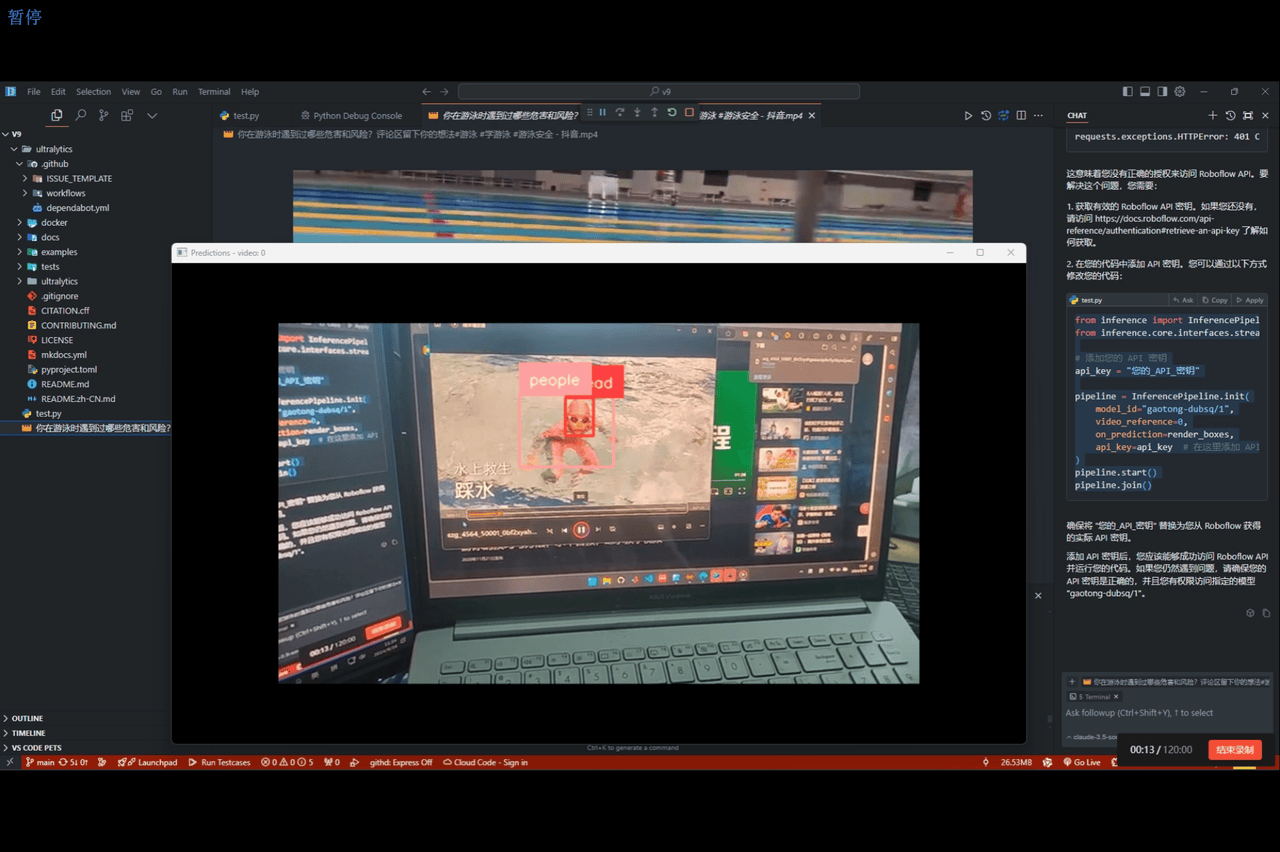Switch to the test.py editor tab
Screen dimensions: 1280x852
point(245,116)
